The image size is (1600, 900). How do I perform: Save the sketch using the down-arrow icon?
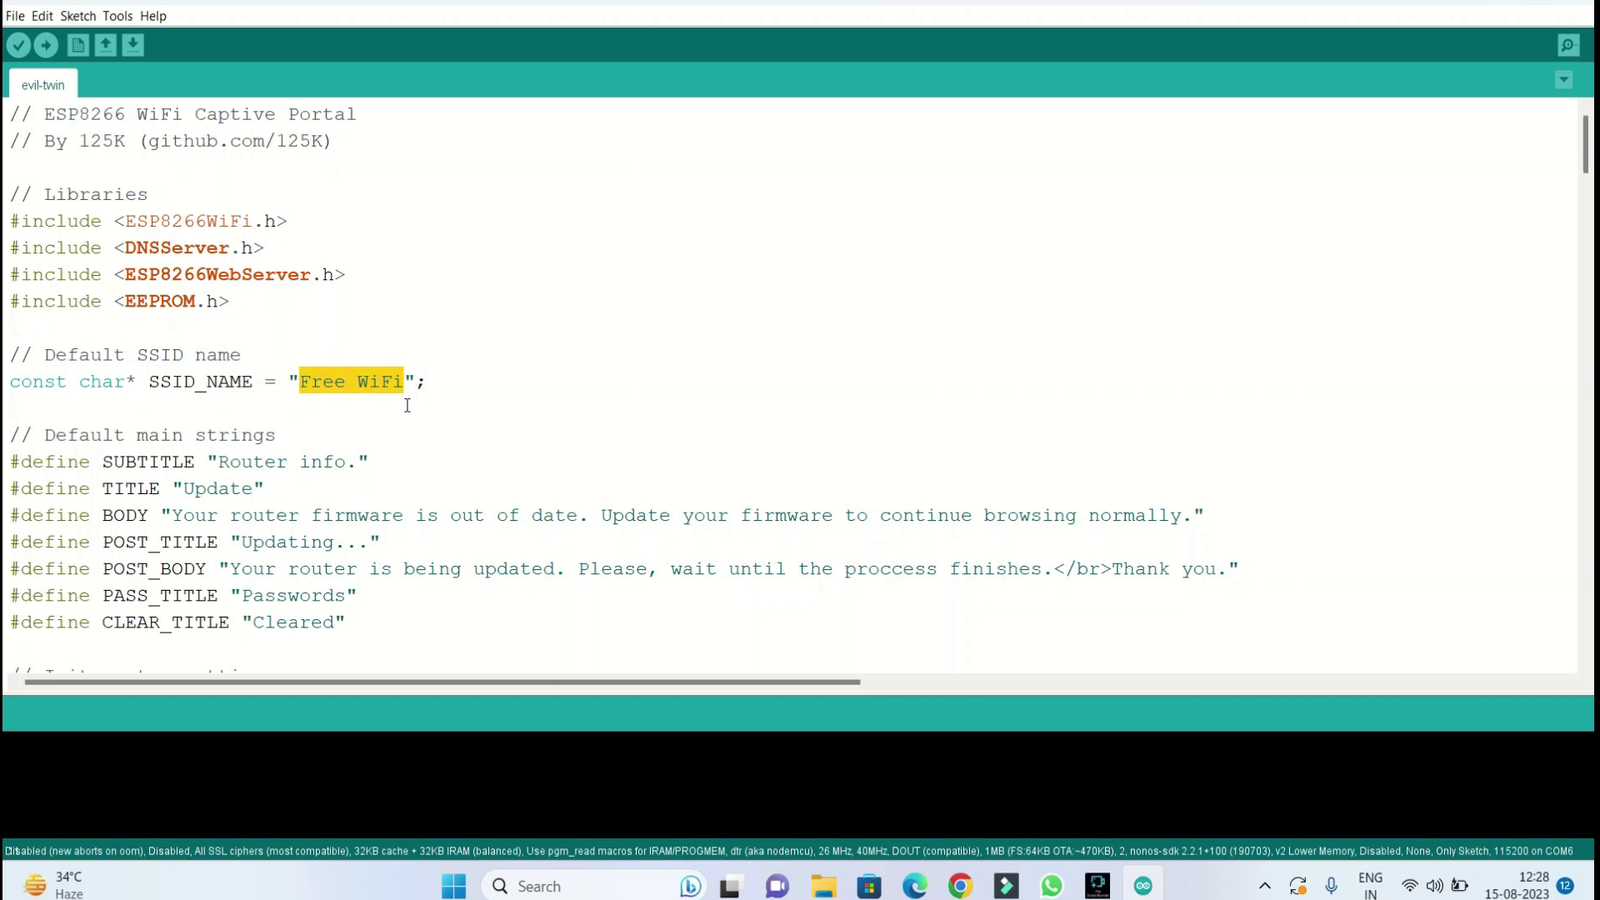tap(133, 45)
